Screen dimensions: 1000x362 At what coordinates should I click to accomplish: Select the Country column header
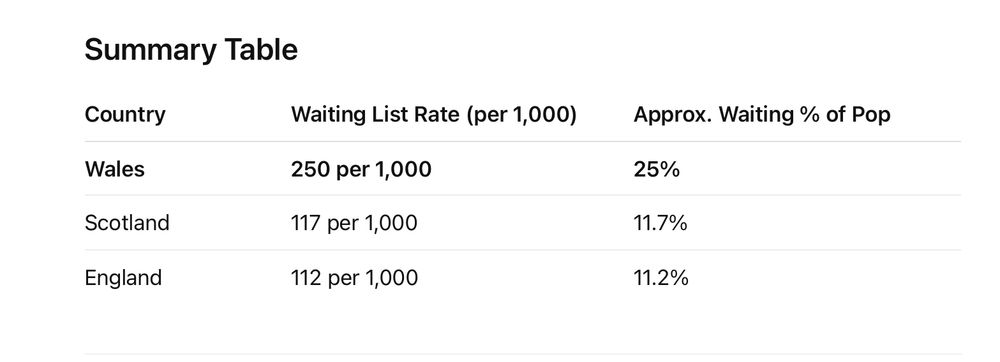coord(125,115)
